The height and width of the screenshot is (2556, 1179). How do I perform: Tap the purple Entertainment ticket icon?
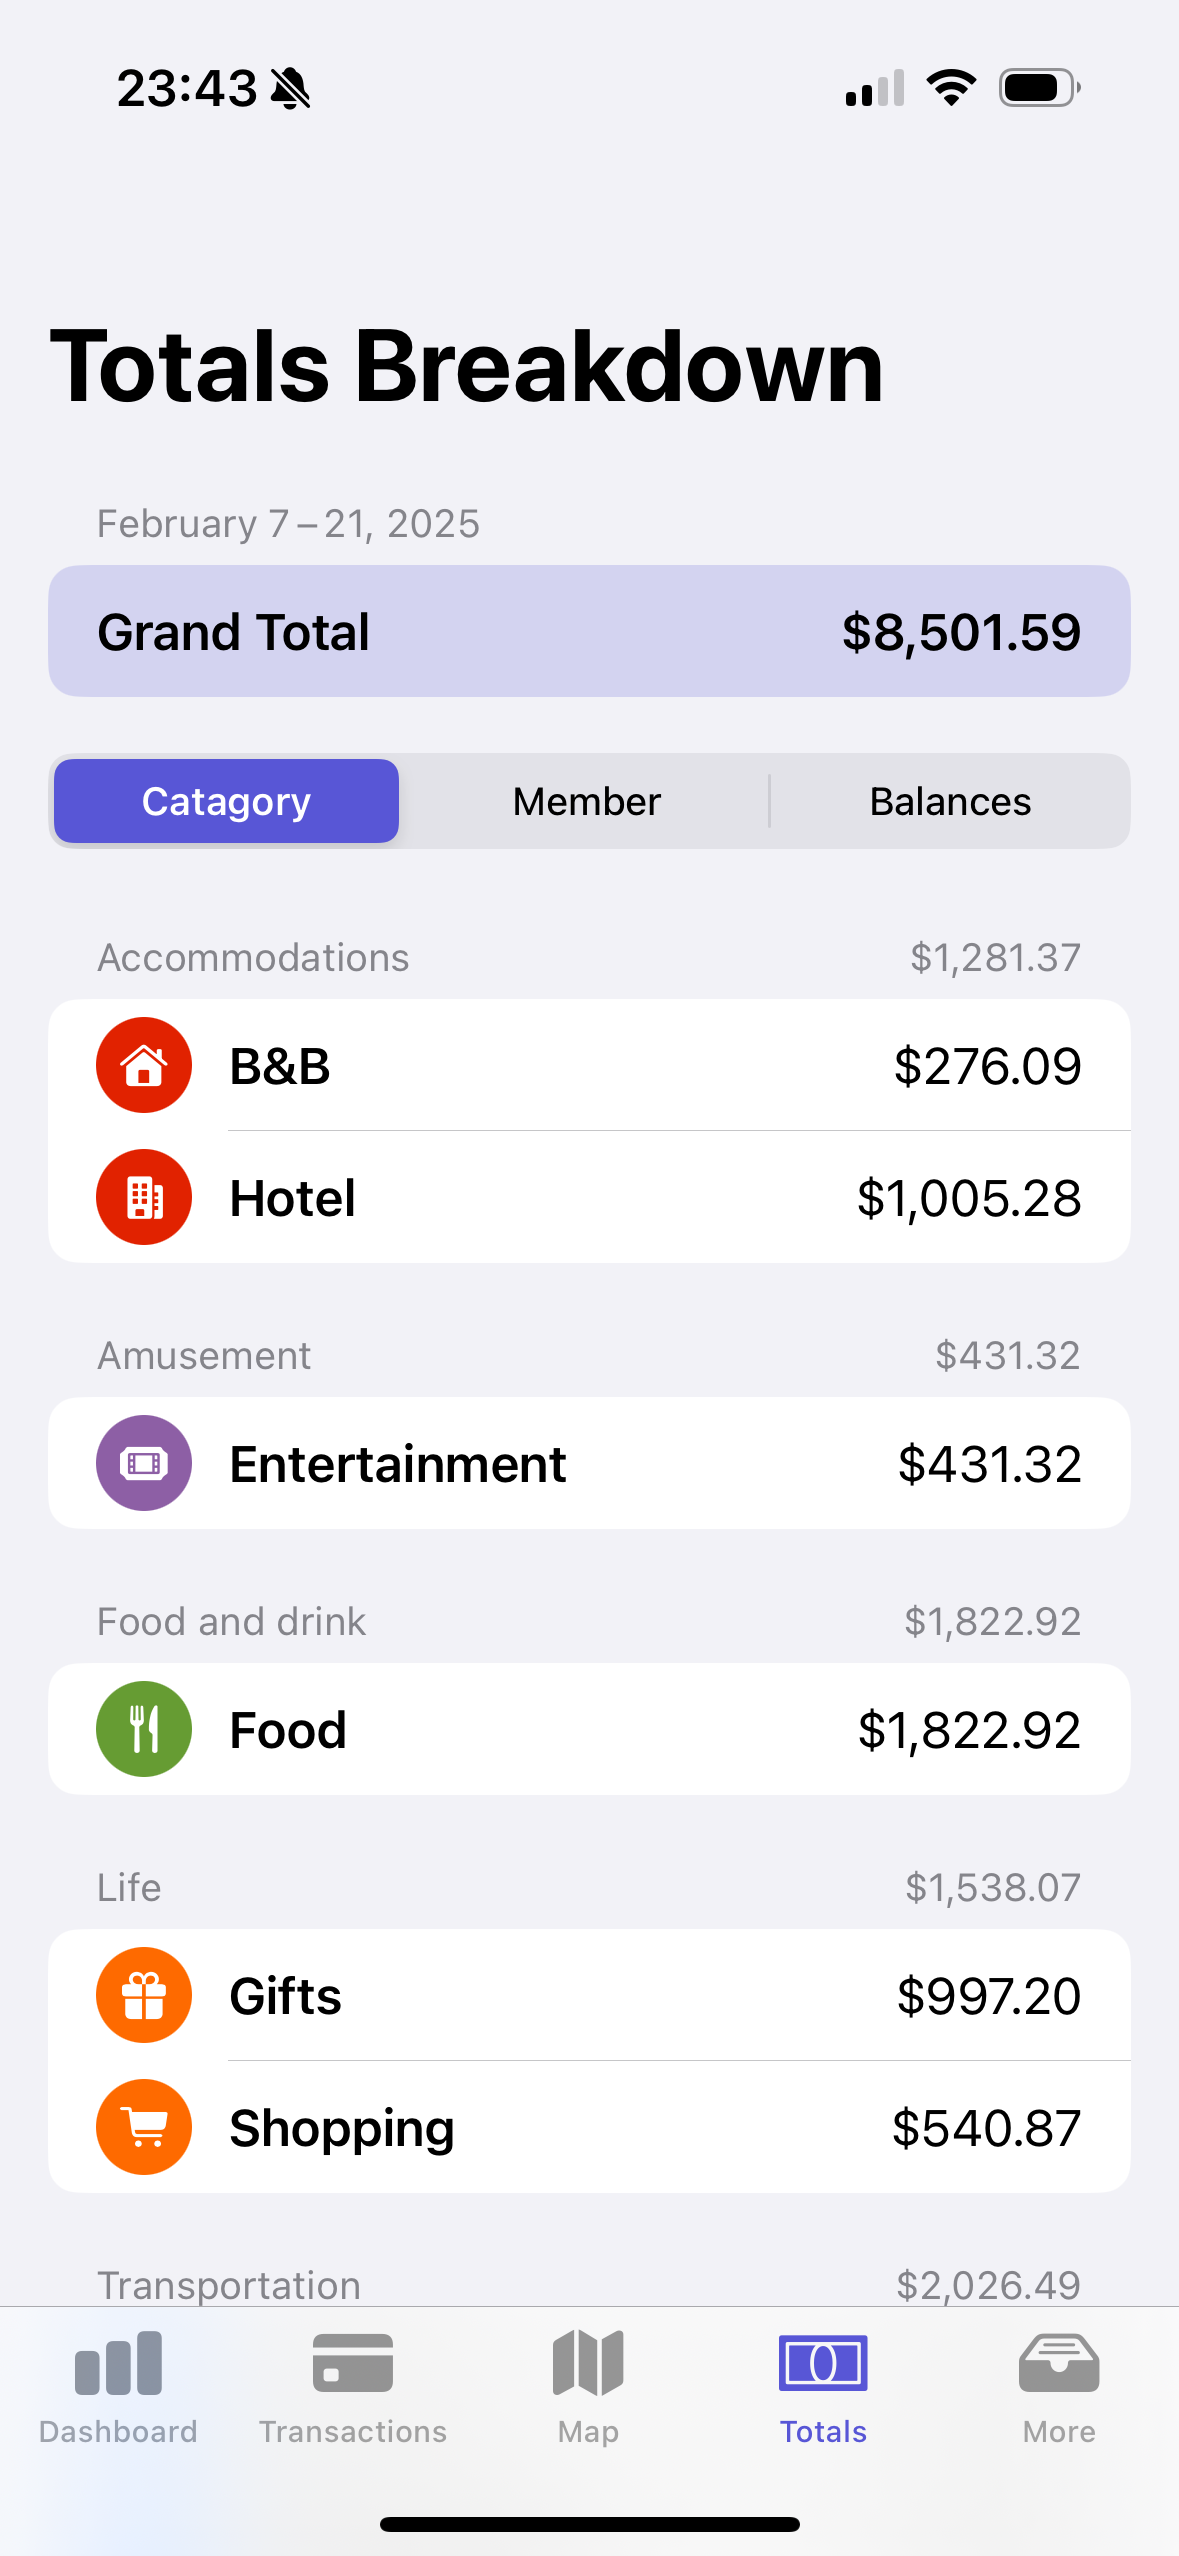click(144, 1463)
